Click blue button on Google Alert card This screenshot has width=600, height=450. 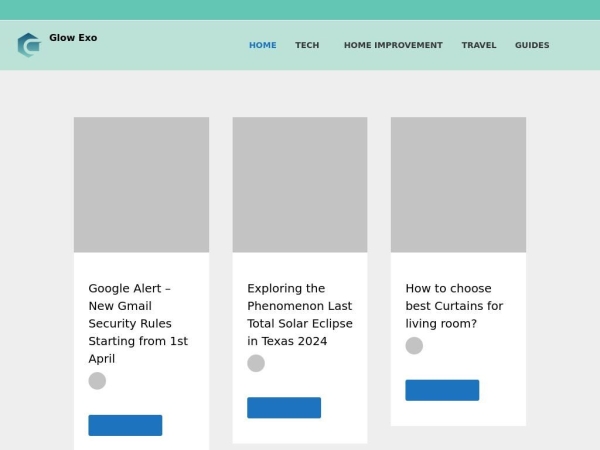pos(125,425)
